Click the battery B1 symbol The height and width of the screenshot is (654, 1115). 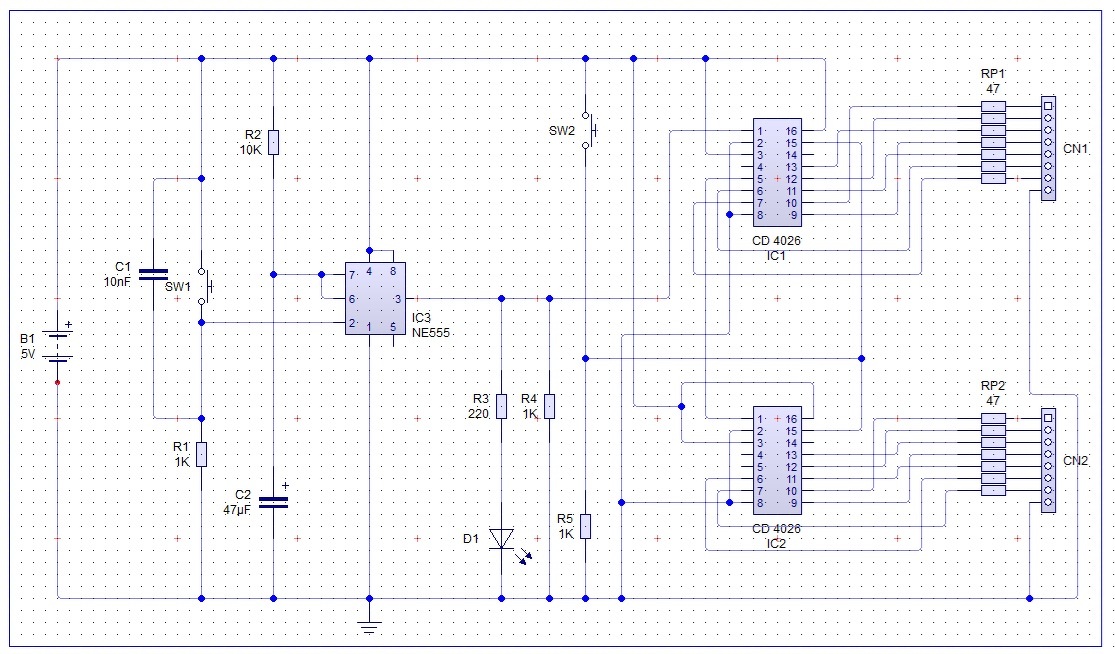(58, 346)
